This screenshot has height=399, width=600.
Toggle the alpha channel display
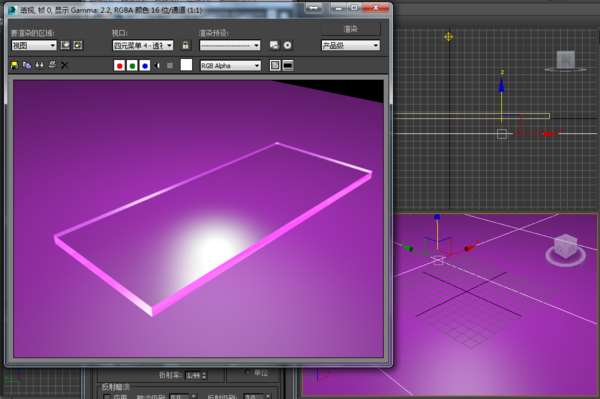coord(157,66)
